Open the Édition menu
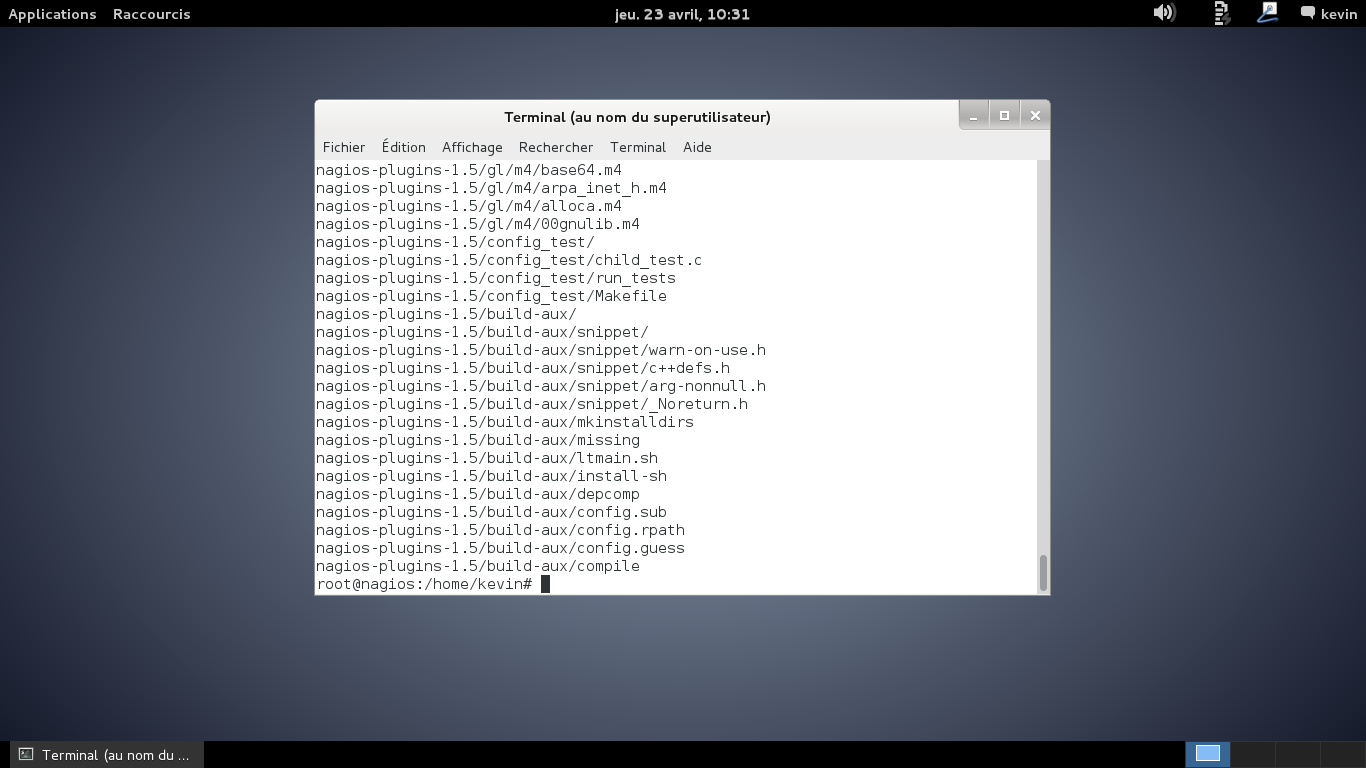 403,147
